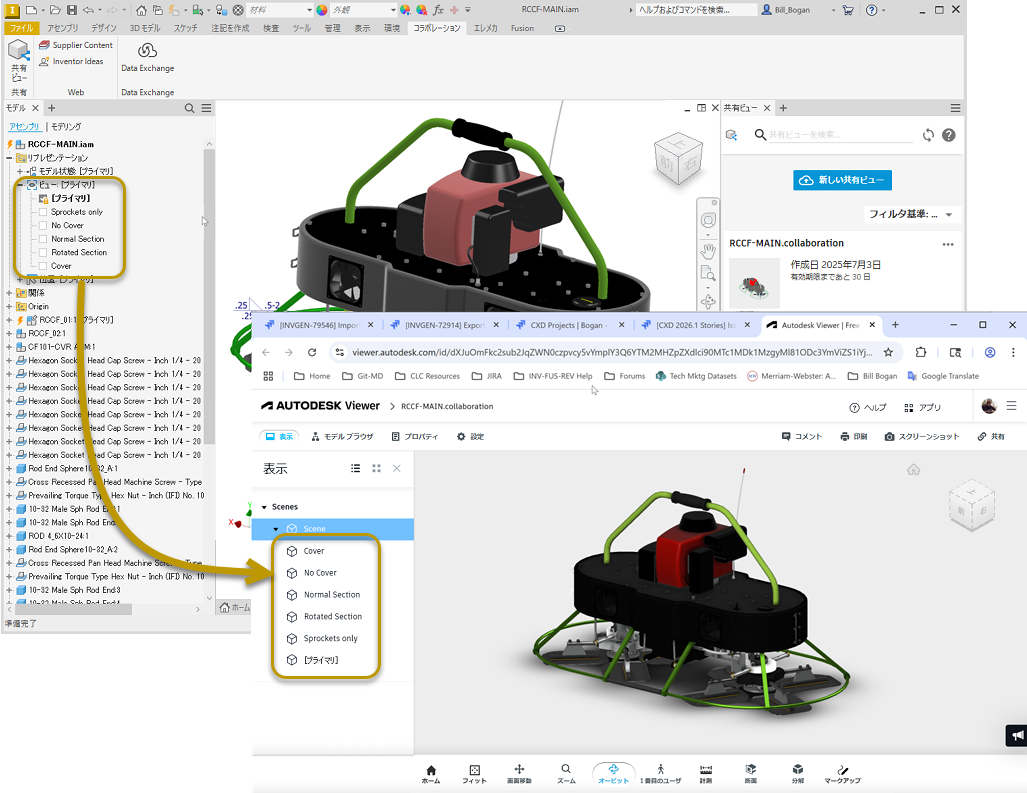The image size is (1027, 793).
Task: Create a new shared view button
Action: [x=842, y=180]
